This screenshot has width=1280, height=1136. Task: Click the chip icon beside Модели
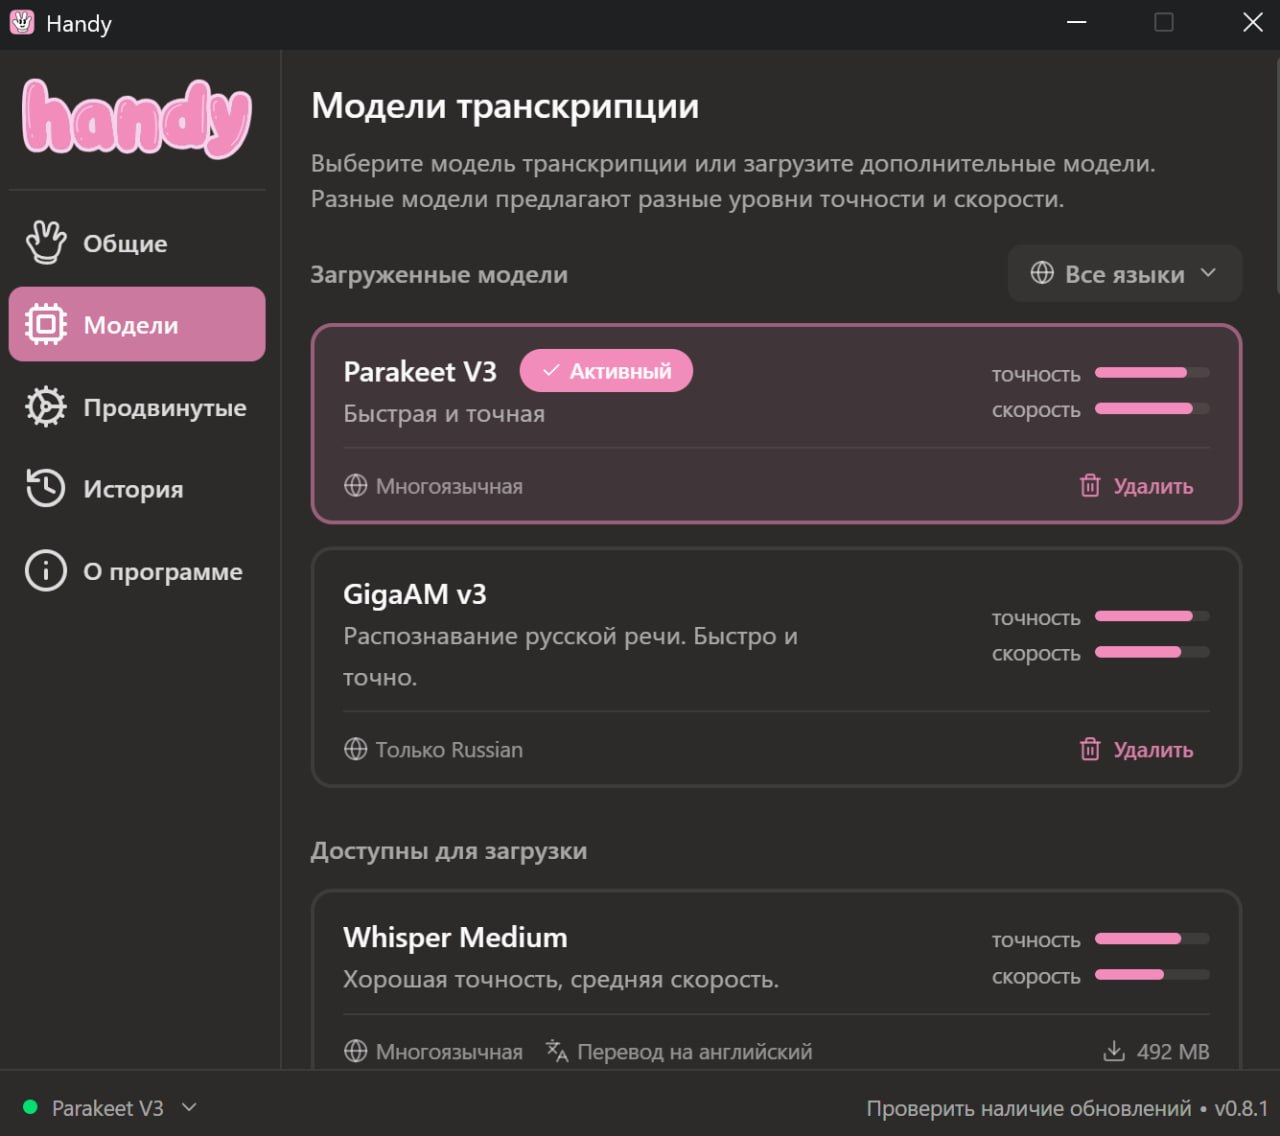(x=46, y=325)
